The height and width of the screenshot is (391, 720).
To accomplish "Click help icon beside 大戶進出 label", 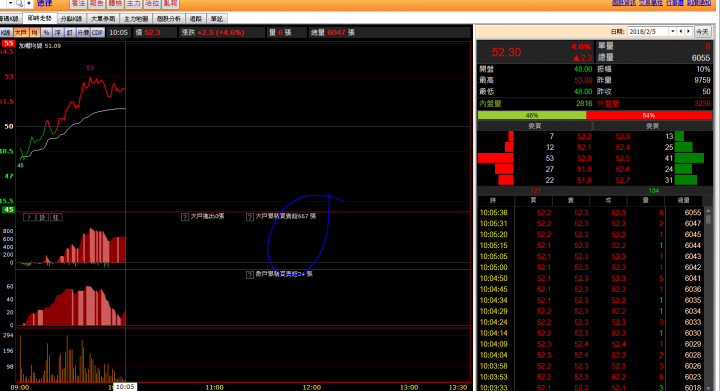I will [x=185, y=217].
